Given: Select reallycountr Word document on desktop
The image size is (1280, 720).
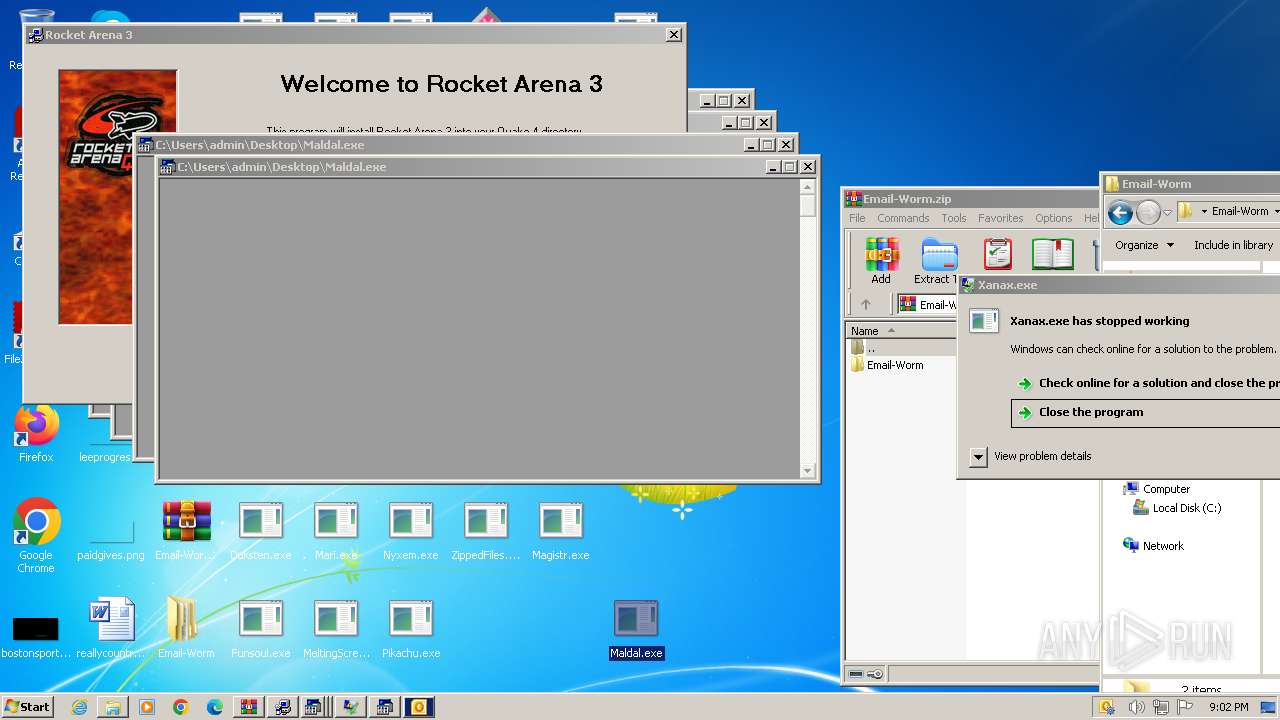Looking at the screenshot, I should [x=111, y=628].
